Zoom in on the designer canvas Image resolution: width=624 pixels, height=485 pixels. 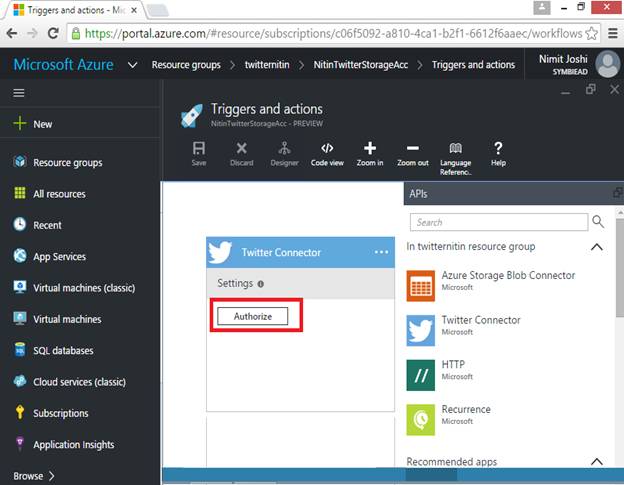point(370,154)
